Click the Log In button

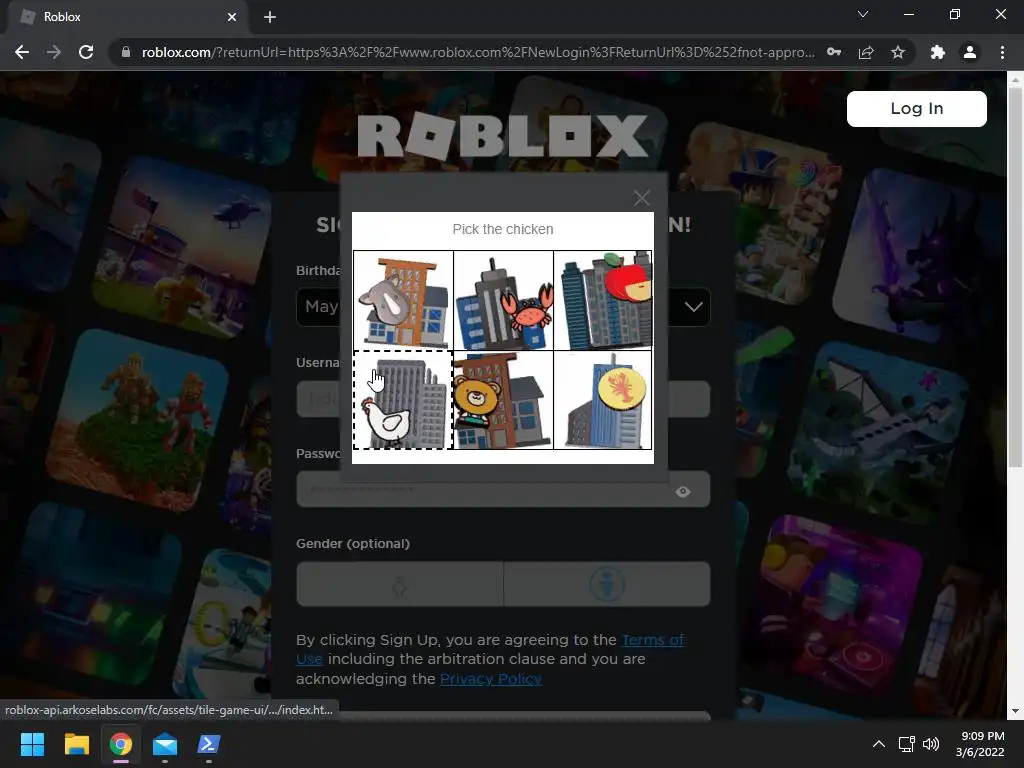pos(916,108)
